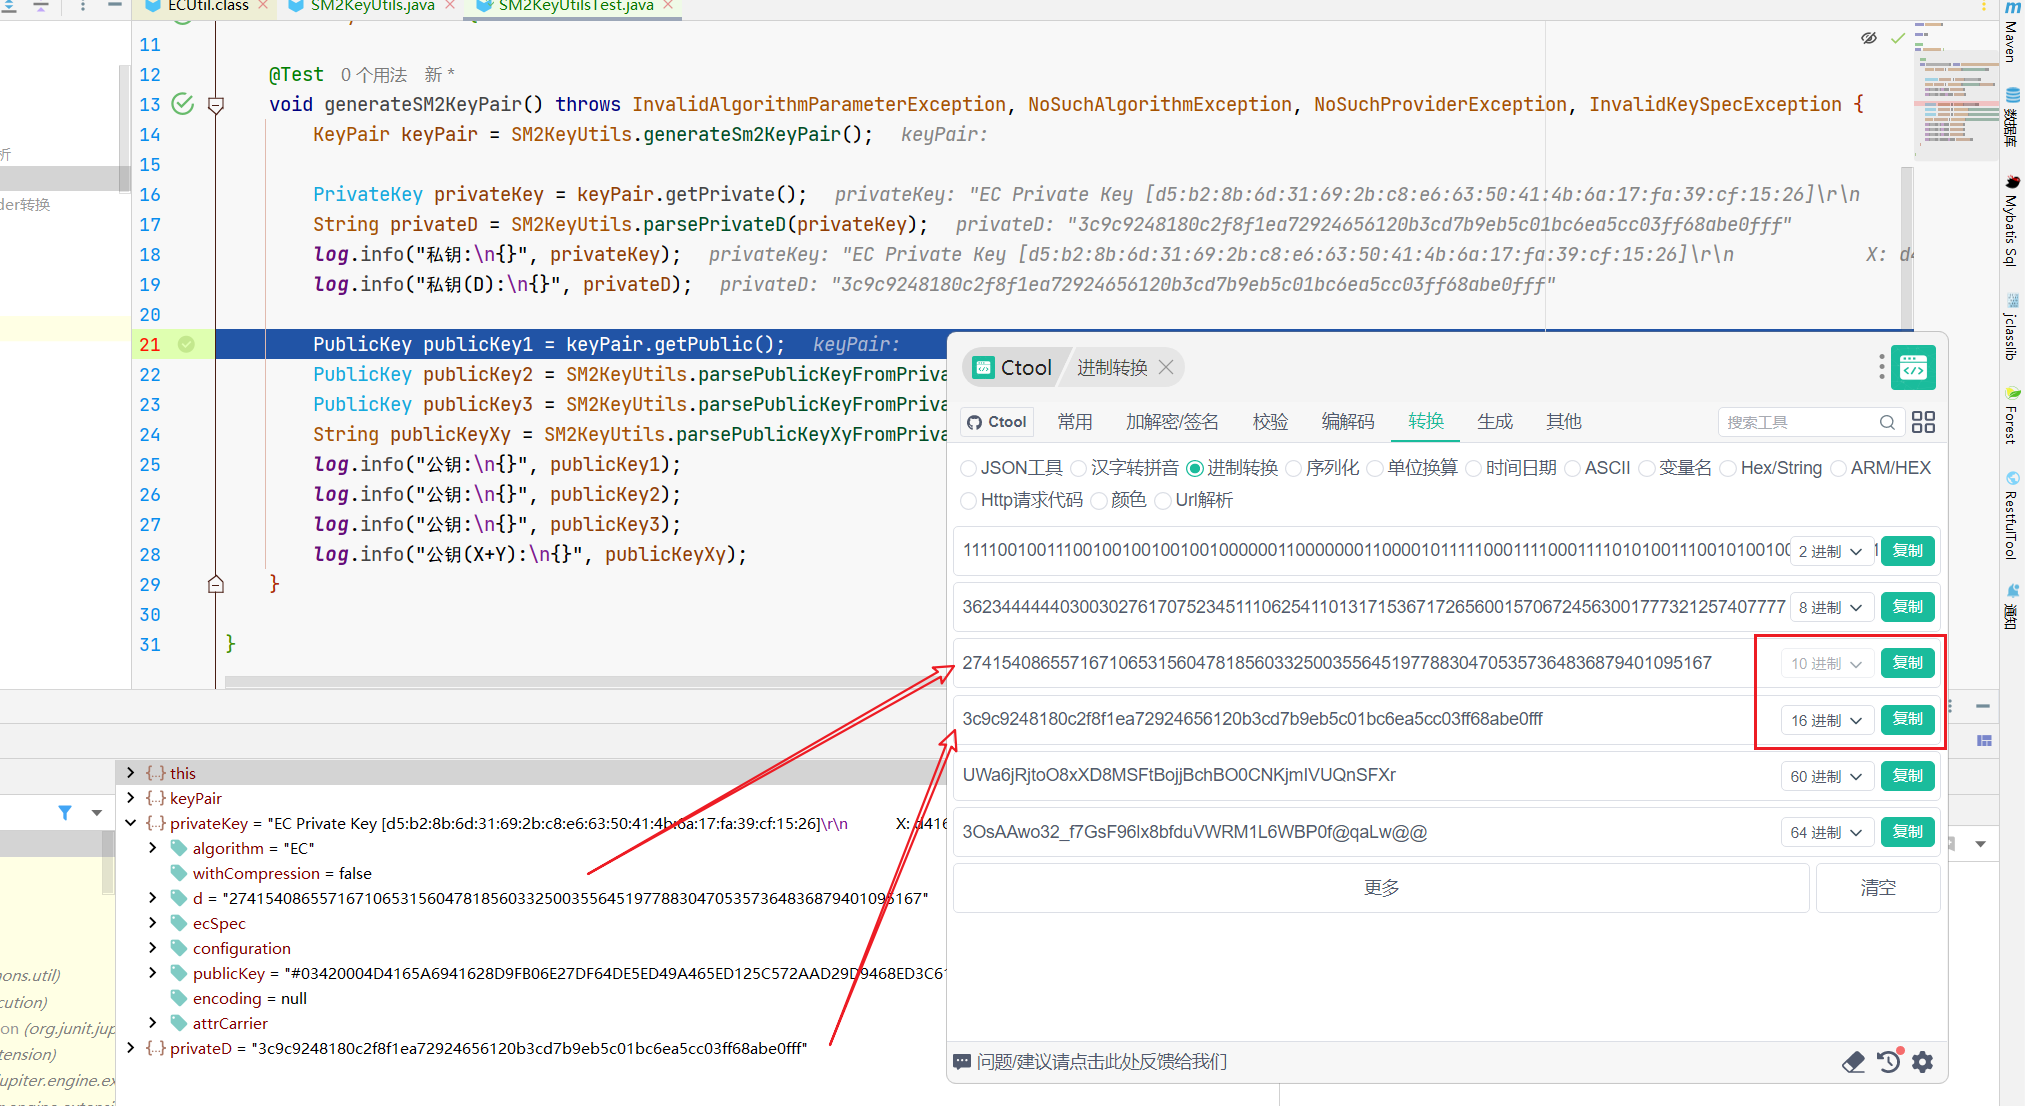Click the editor horizontal scrollbar
The image size is (2025, 1106).
(x=585, y=682)
